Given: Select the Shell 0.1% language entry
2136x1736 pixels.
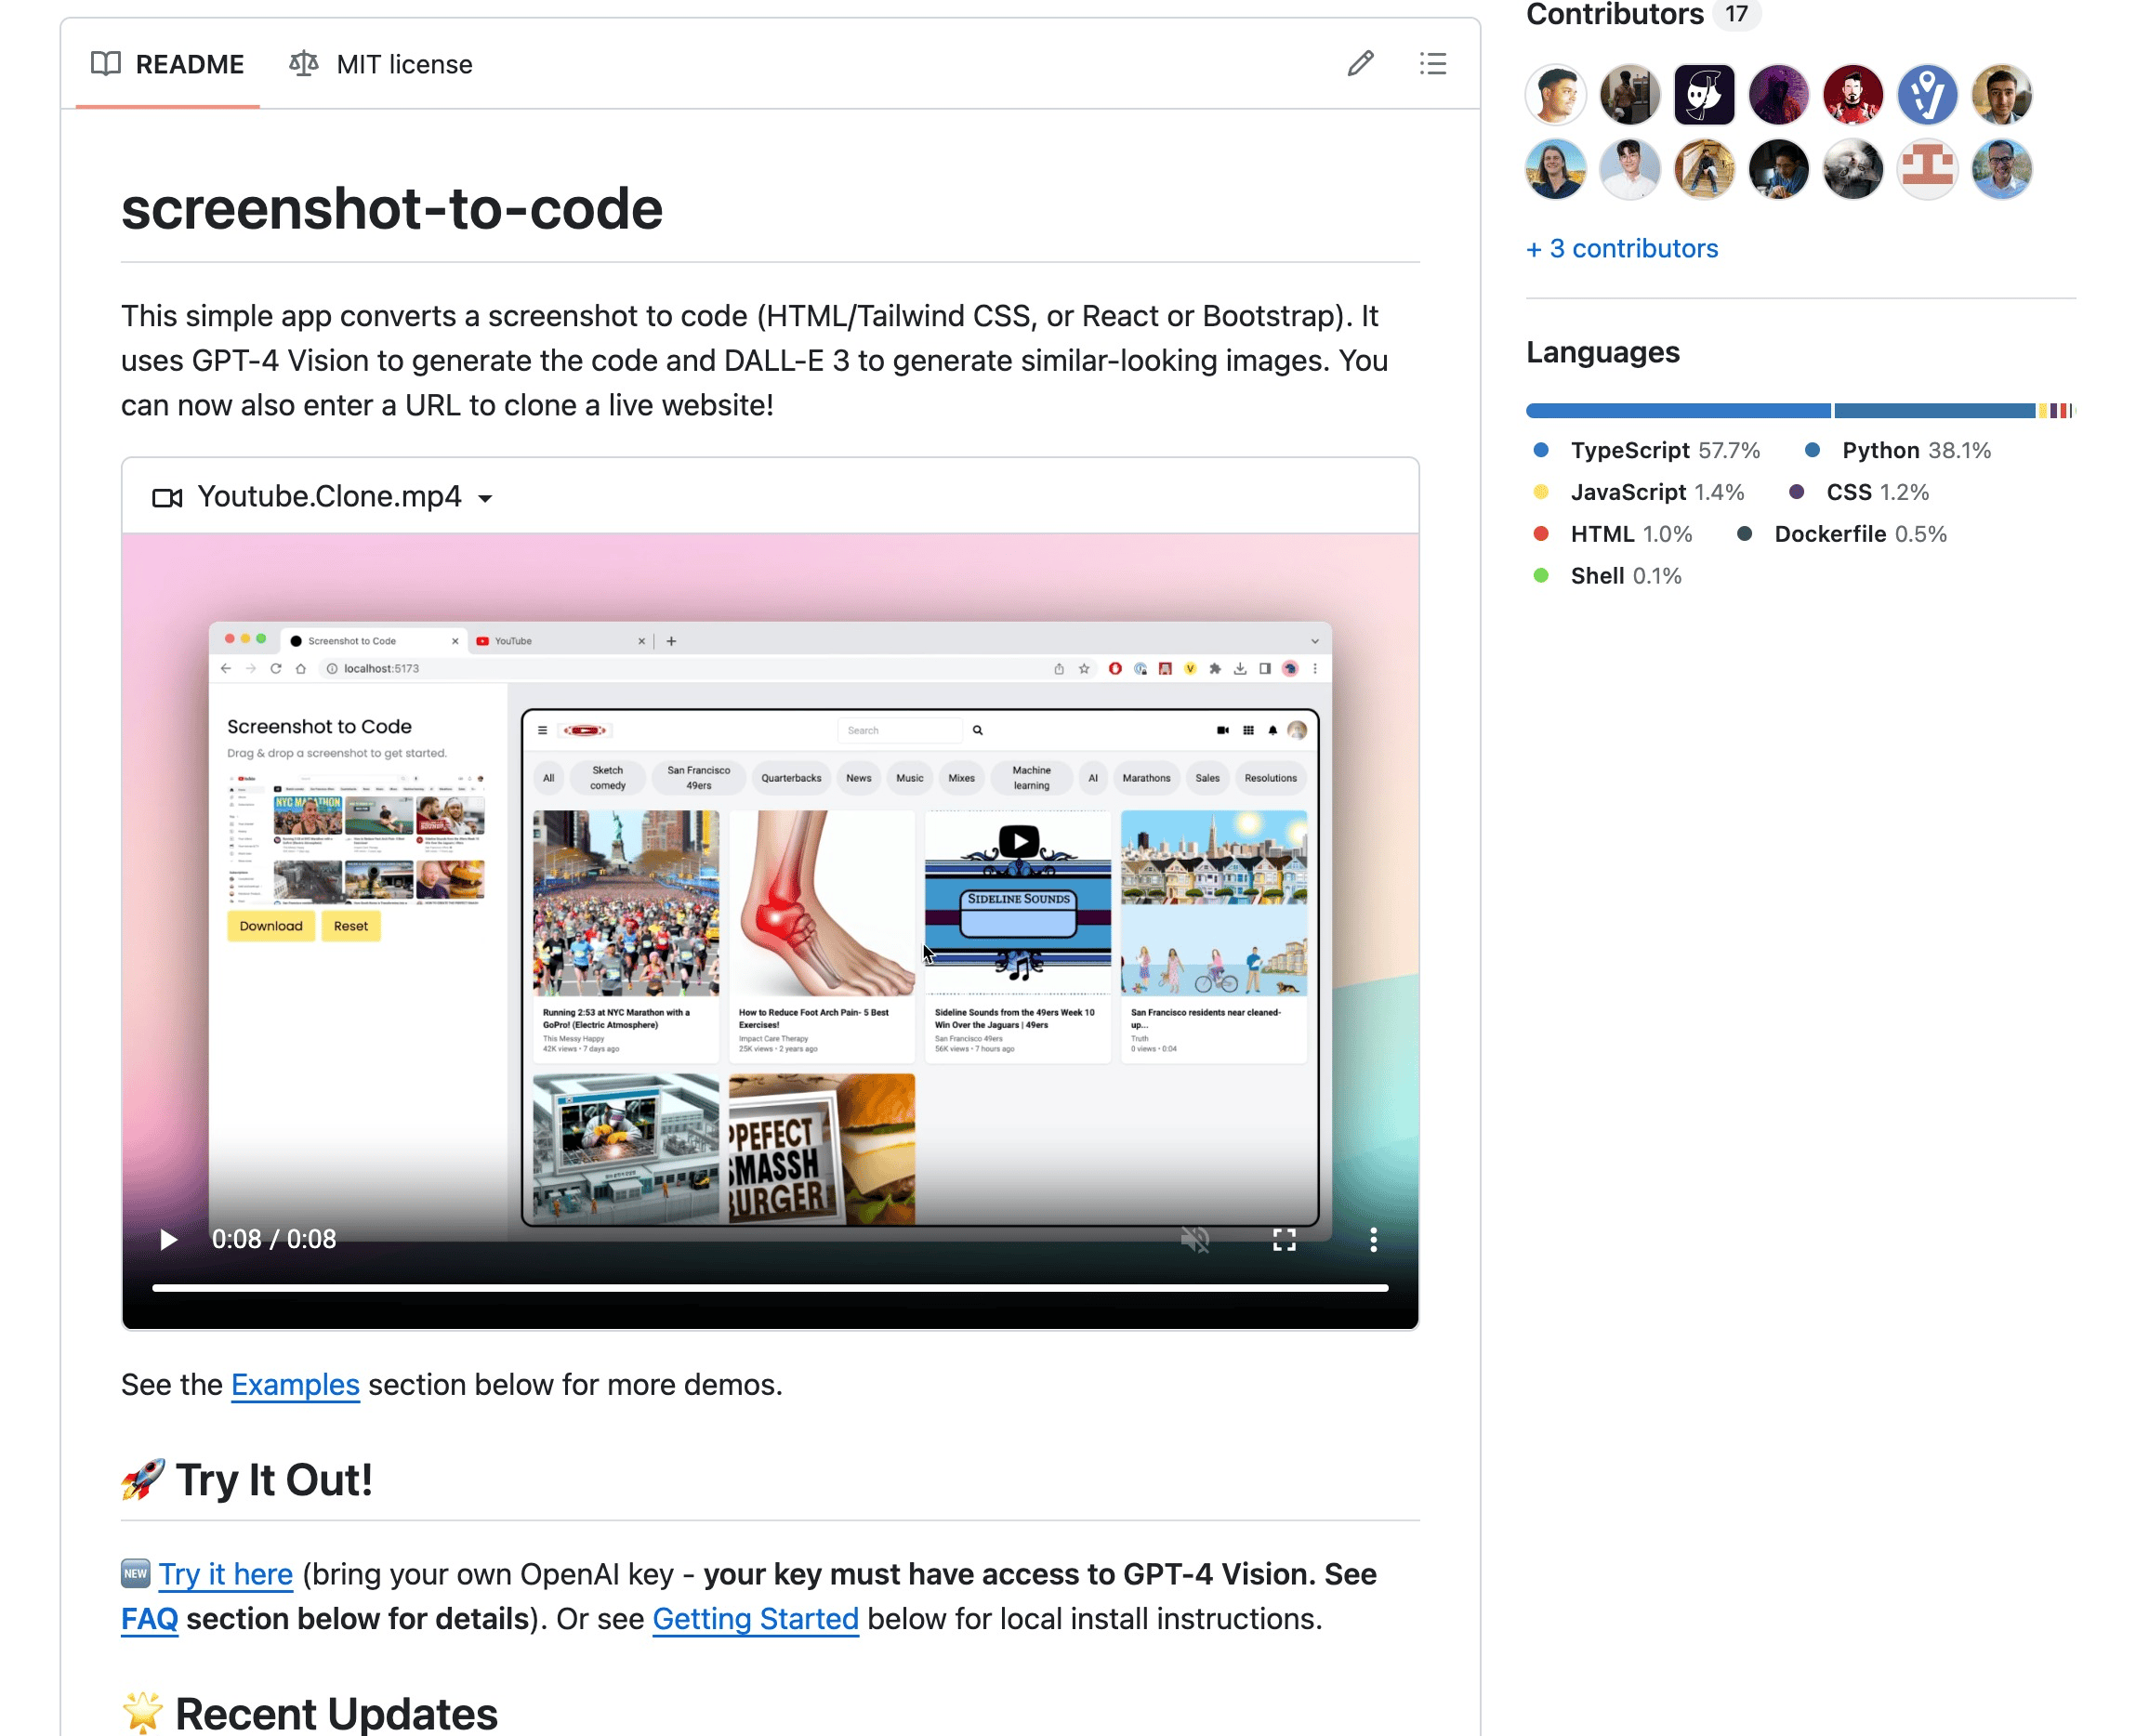Looking at the screenshot, I should (x=1608, y=576).
